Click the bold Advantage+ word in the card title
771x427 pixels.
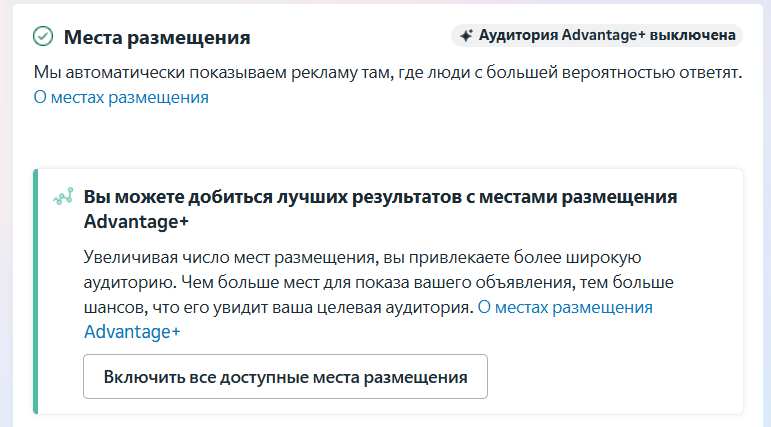tap(136, 221)
